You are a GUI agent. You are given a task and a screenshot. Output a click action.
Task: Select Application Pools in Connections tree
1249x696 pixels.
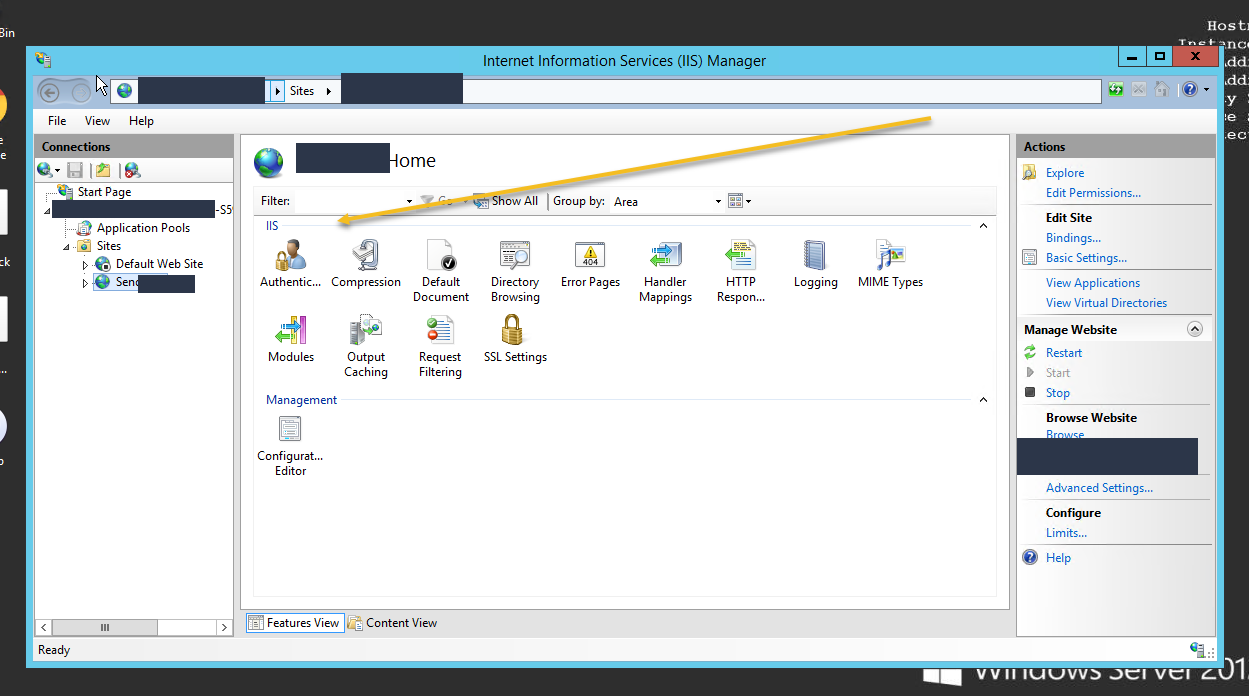pos(143,228)
